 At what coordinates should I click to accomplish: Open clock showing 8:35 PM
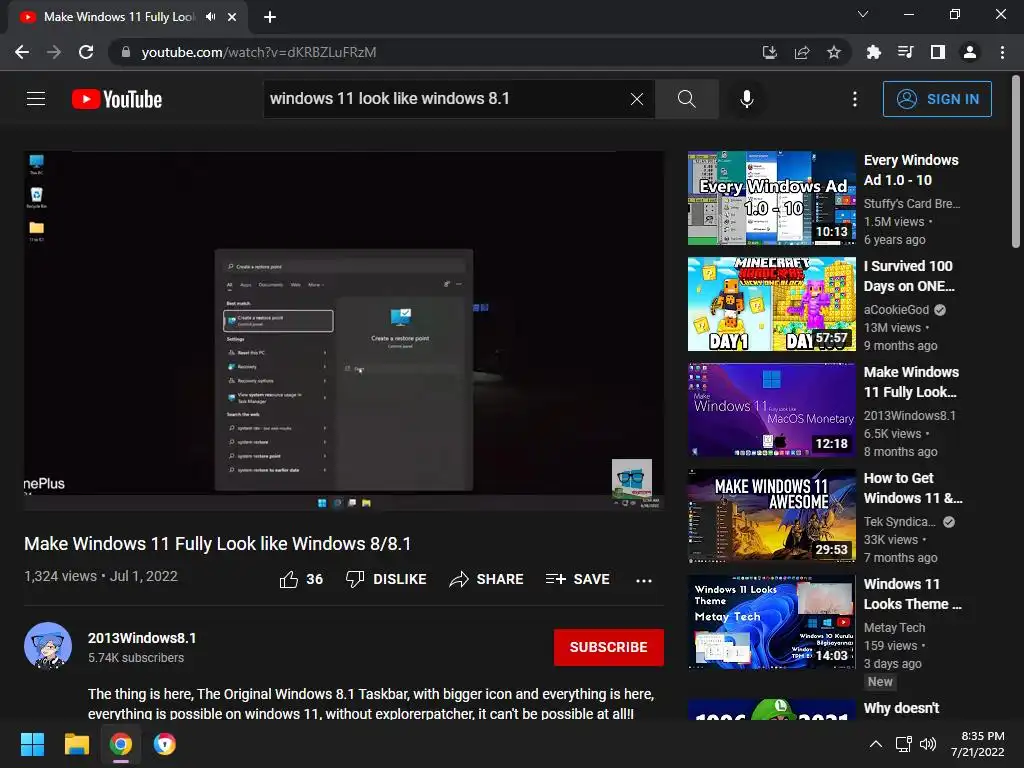click(978, 744)
